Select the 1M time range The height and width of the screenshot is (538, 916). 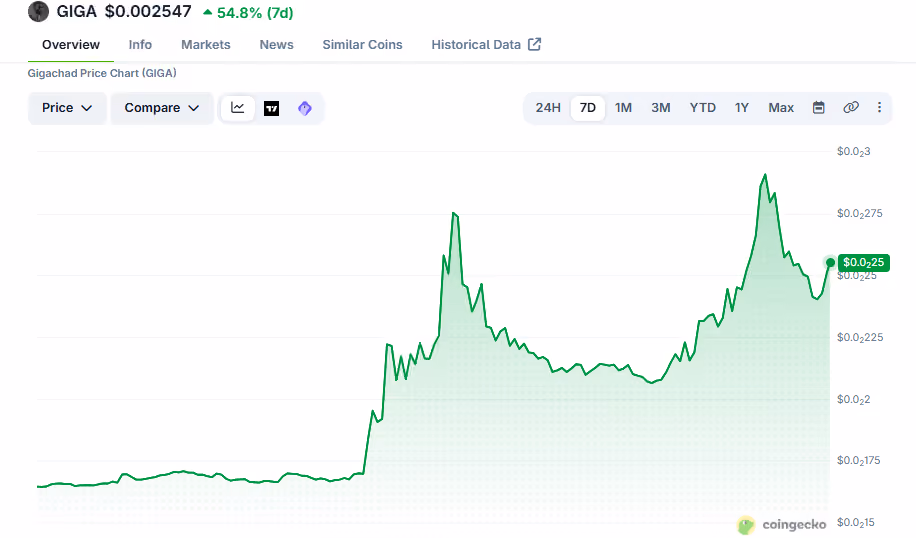point(623,108)
